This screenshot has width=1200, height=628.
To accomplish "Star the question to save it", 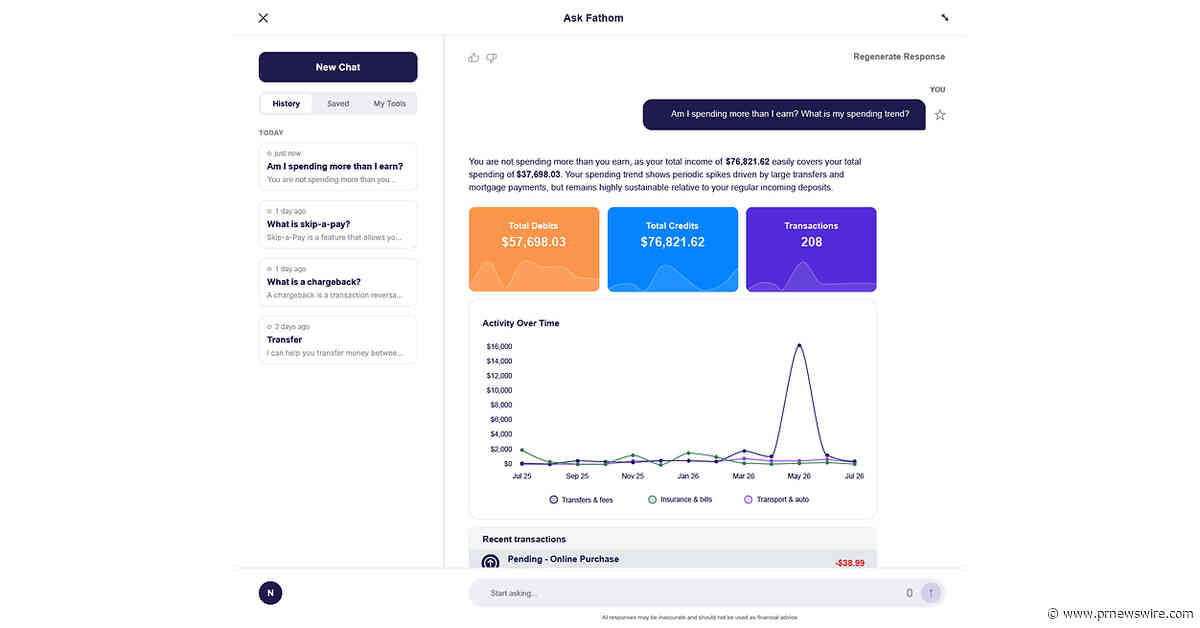I will point(940,115).
